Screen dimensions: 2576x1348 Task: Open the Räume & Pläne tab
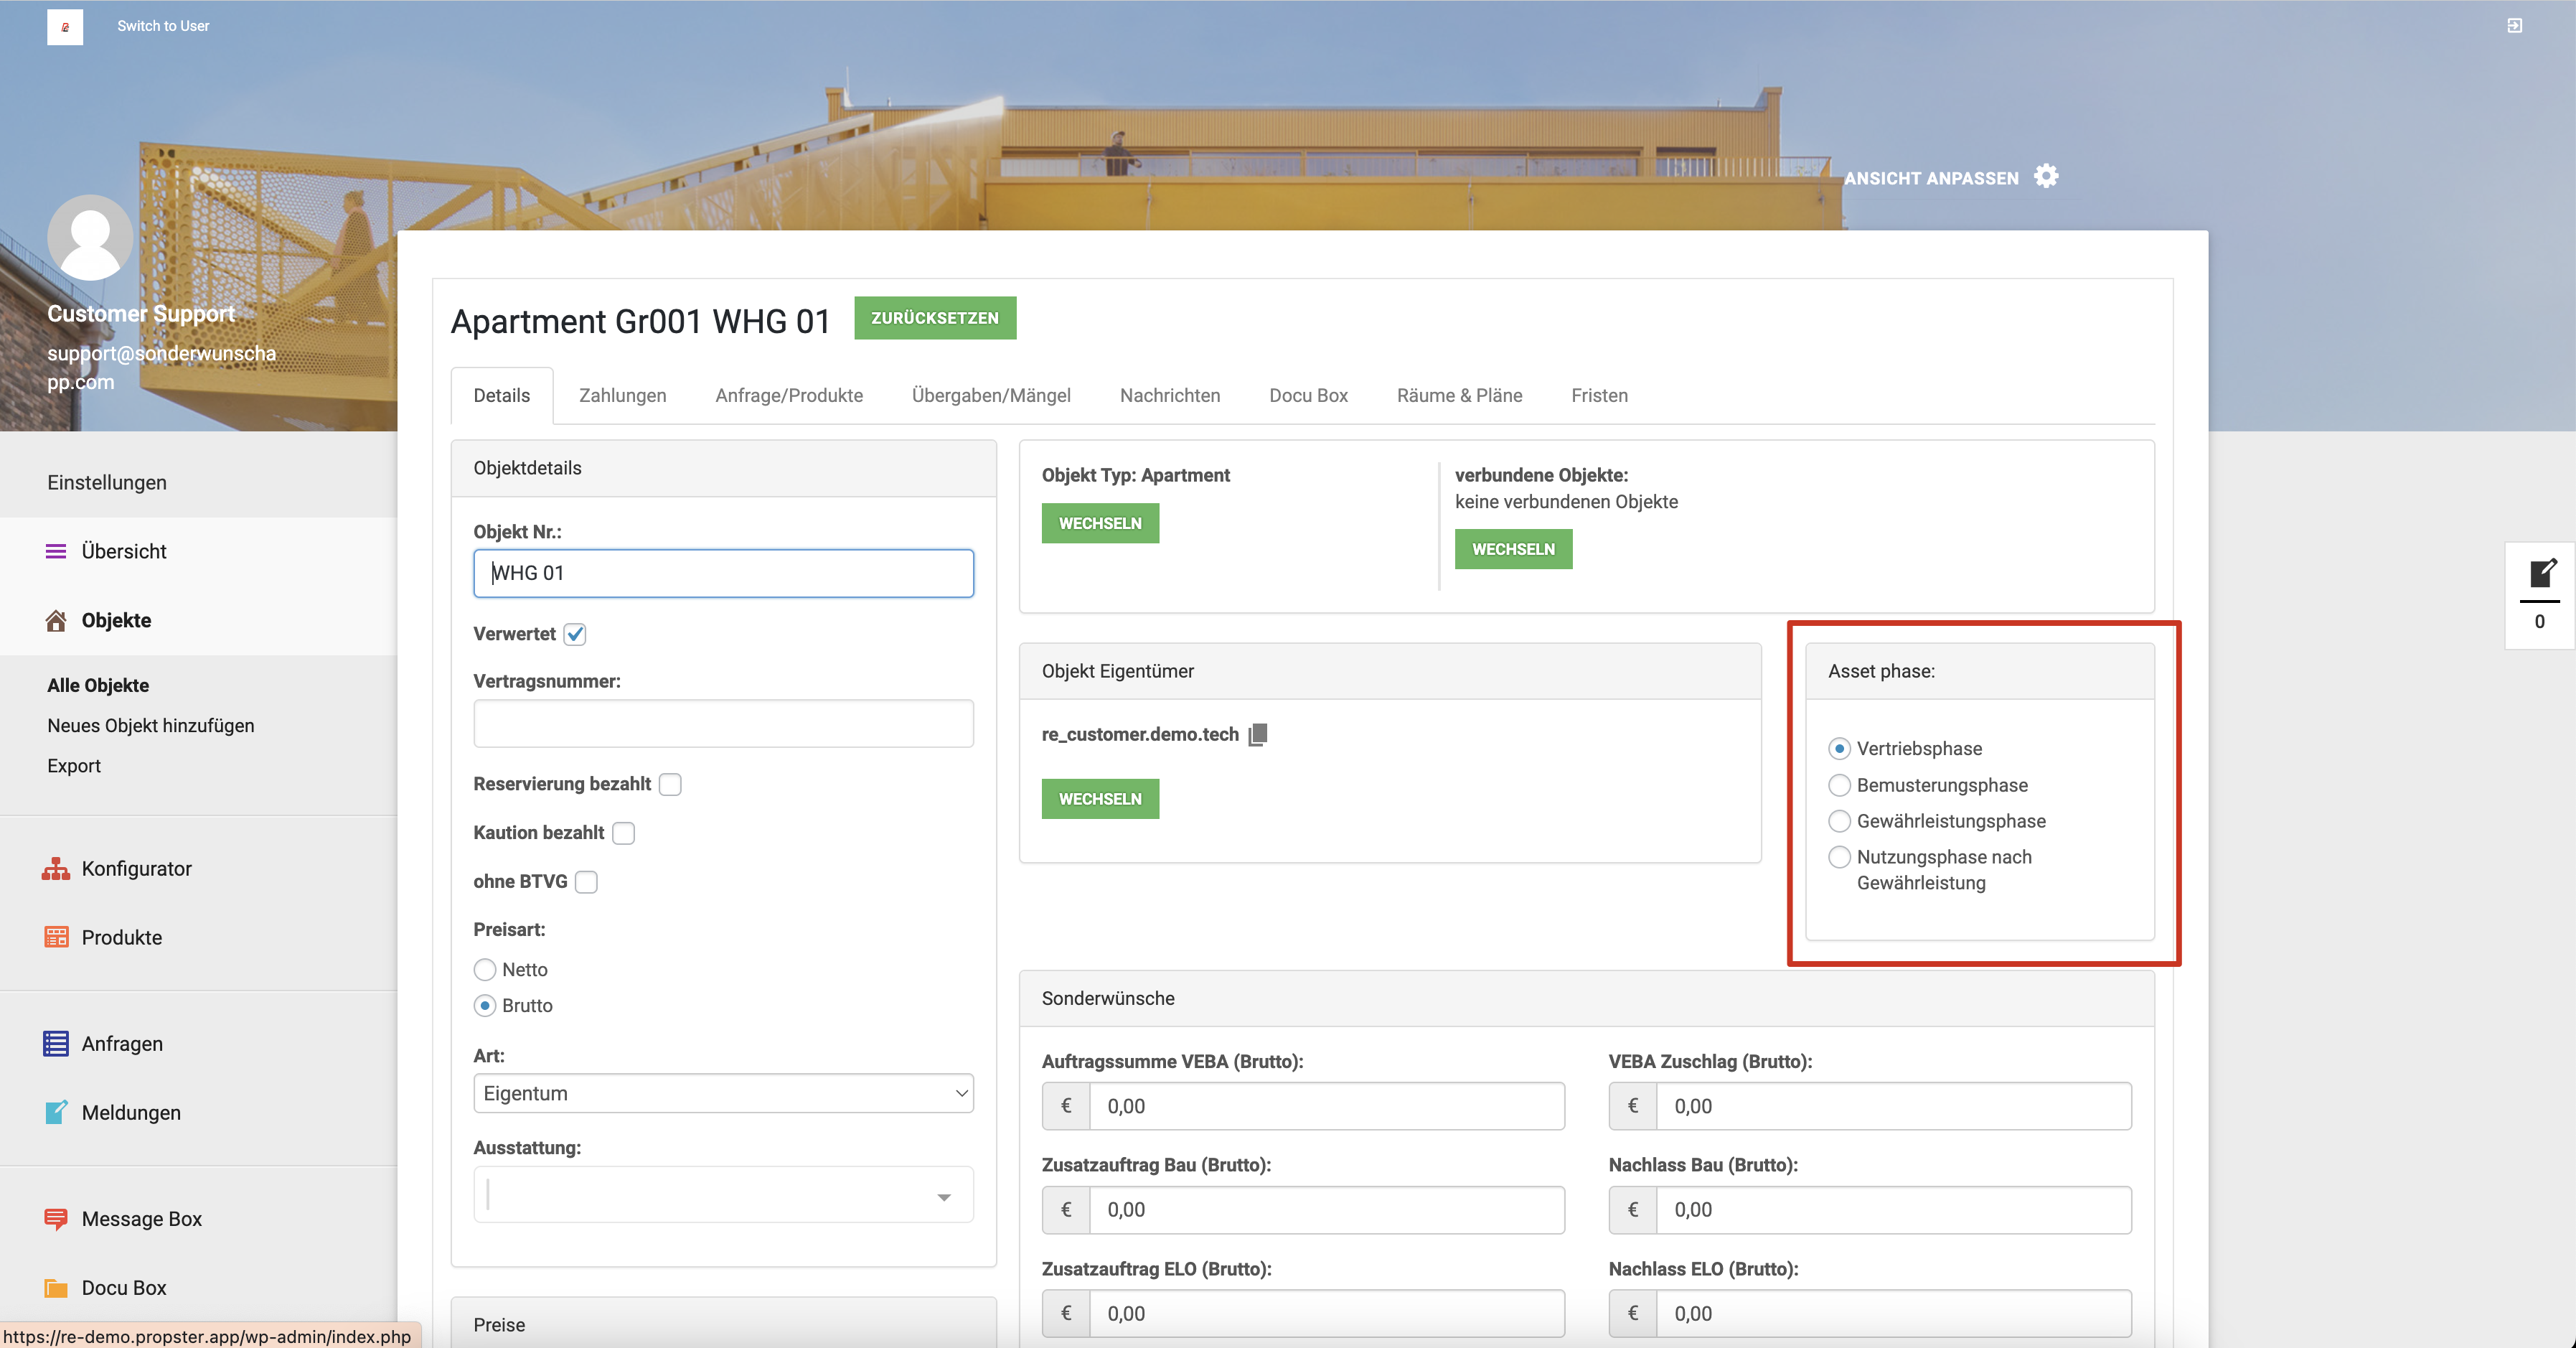click(1459, 395)
